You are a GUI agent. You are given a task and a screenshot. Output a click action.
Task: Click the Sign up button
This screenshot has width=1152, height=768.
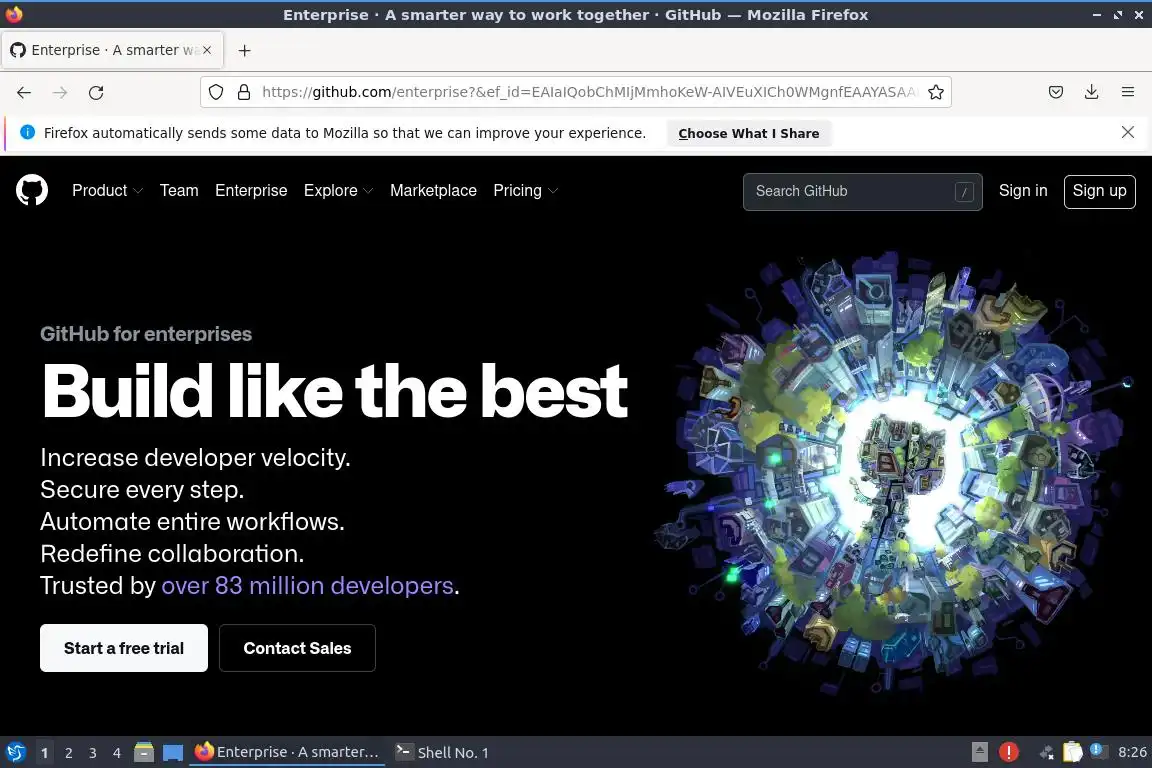coord(1099,191)
